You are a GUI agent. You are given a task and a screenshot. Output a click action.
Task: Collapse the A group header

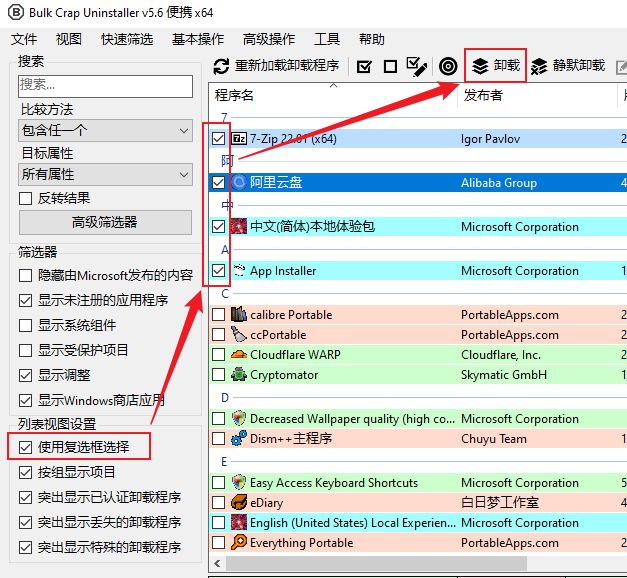(x=225, y=250)
